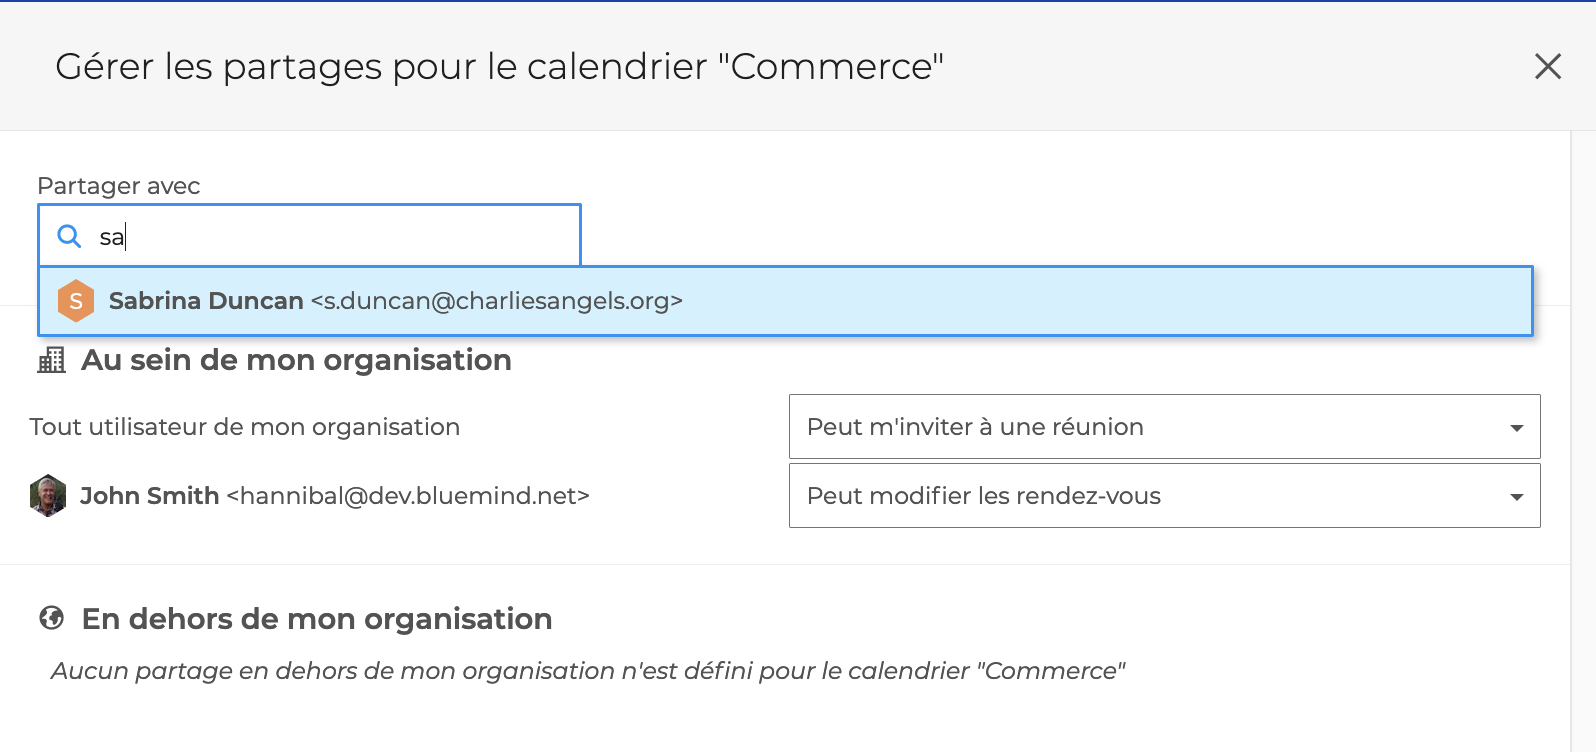1596x752 pixels.
Task: Click the magnifying glass search icon
Action: tap(69, 236)
